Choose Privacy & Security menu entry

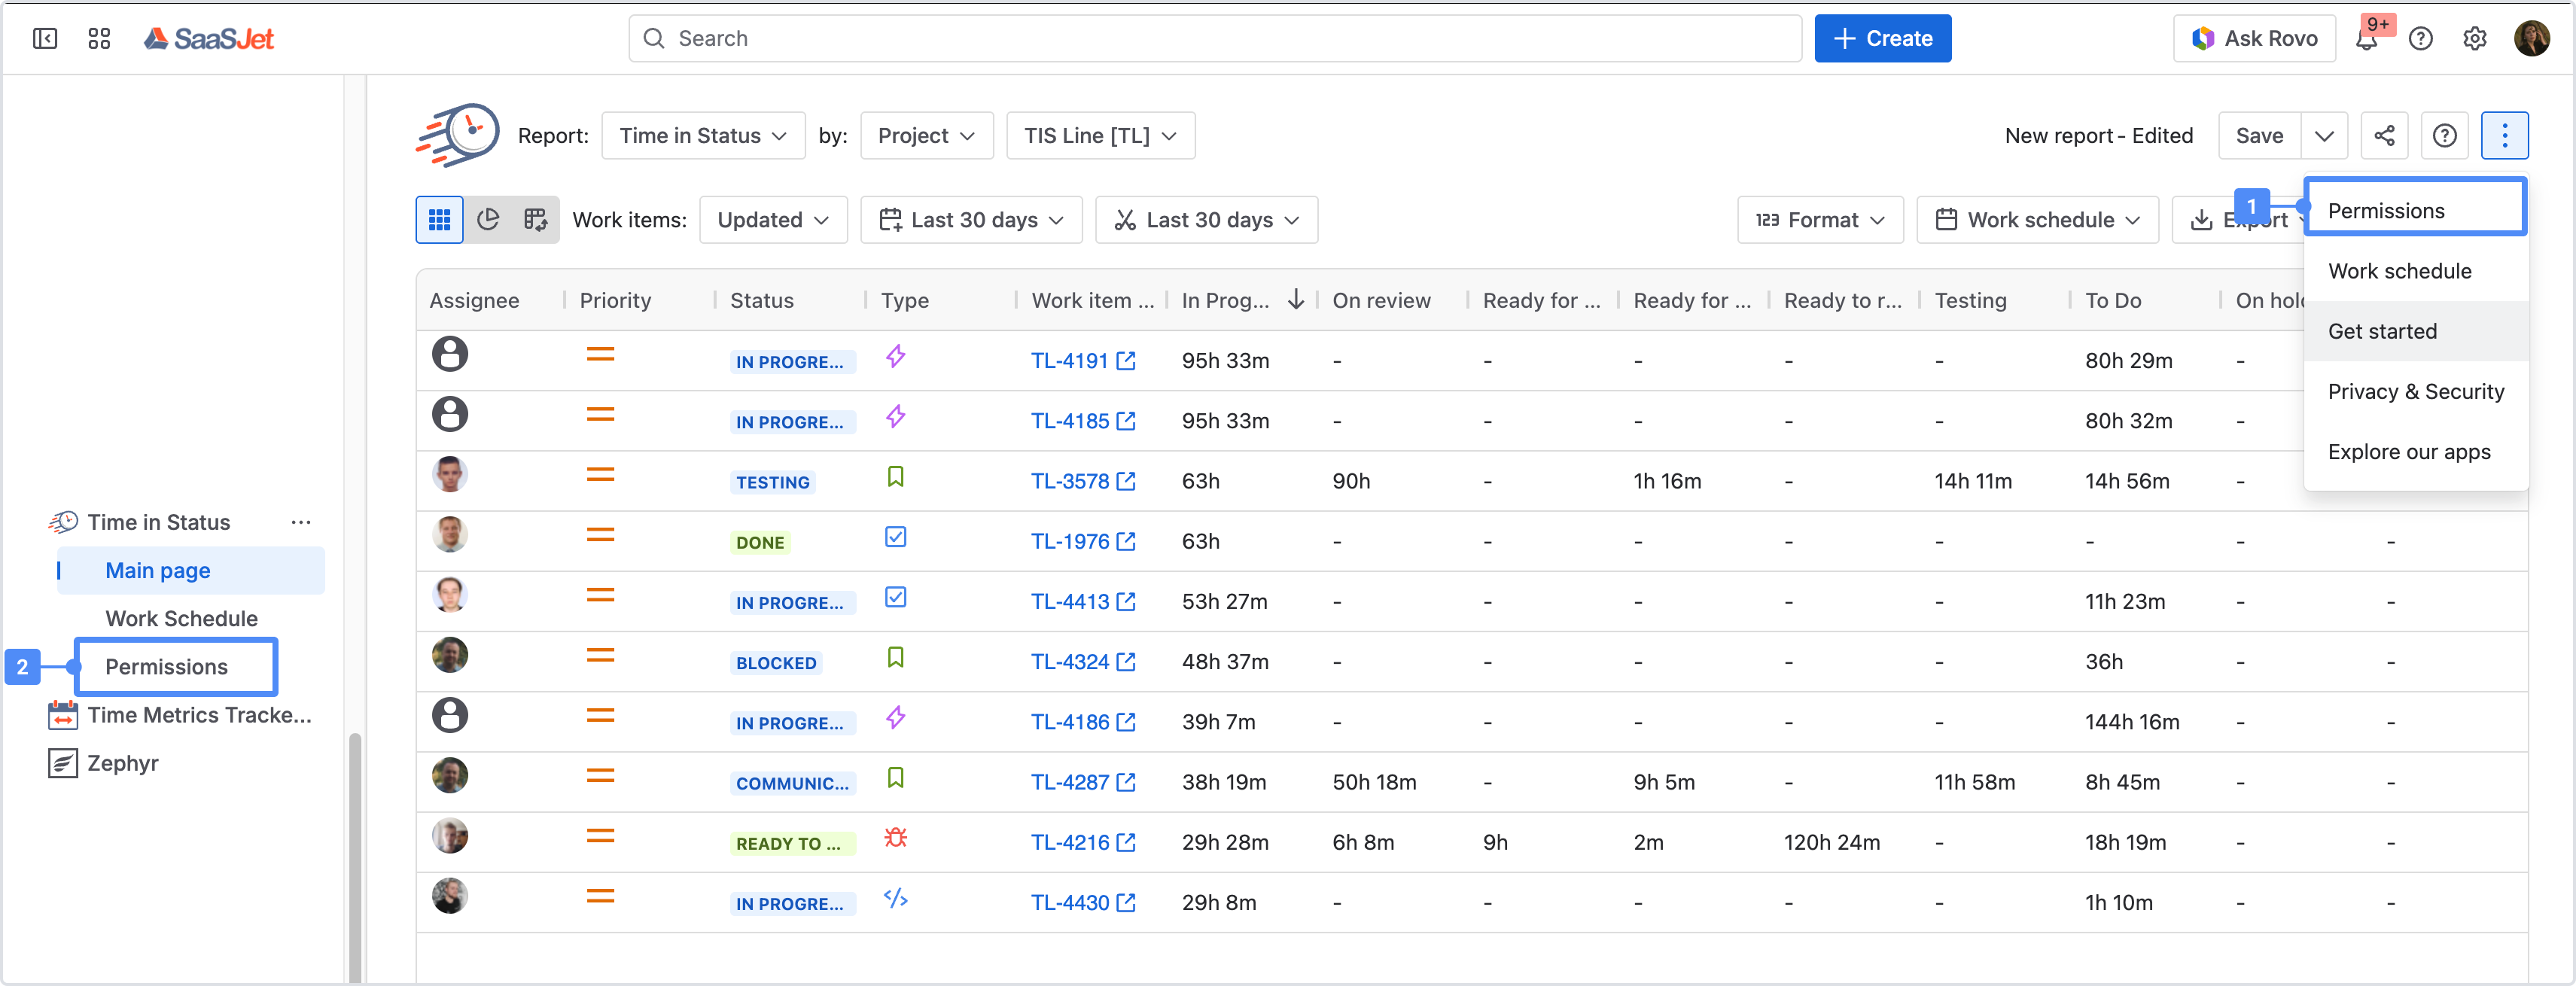tap(2415, 392)
